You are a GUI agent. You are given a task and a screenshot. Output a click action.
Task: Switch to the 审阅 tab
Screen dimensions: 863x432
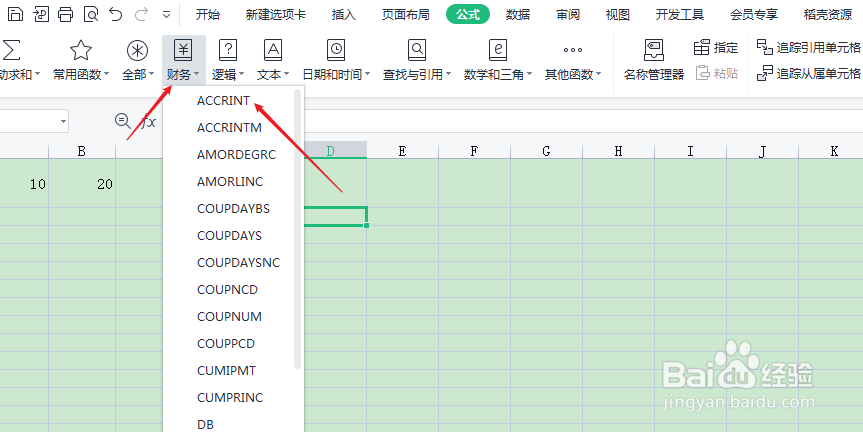tap(568, 15)
